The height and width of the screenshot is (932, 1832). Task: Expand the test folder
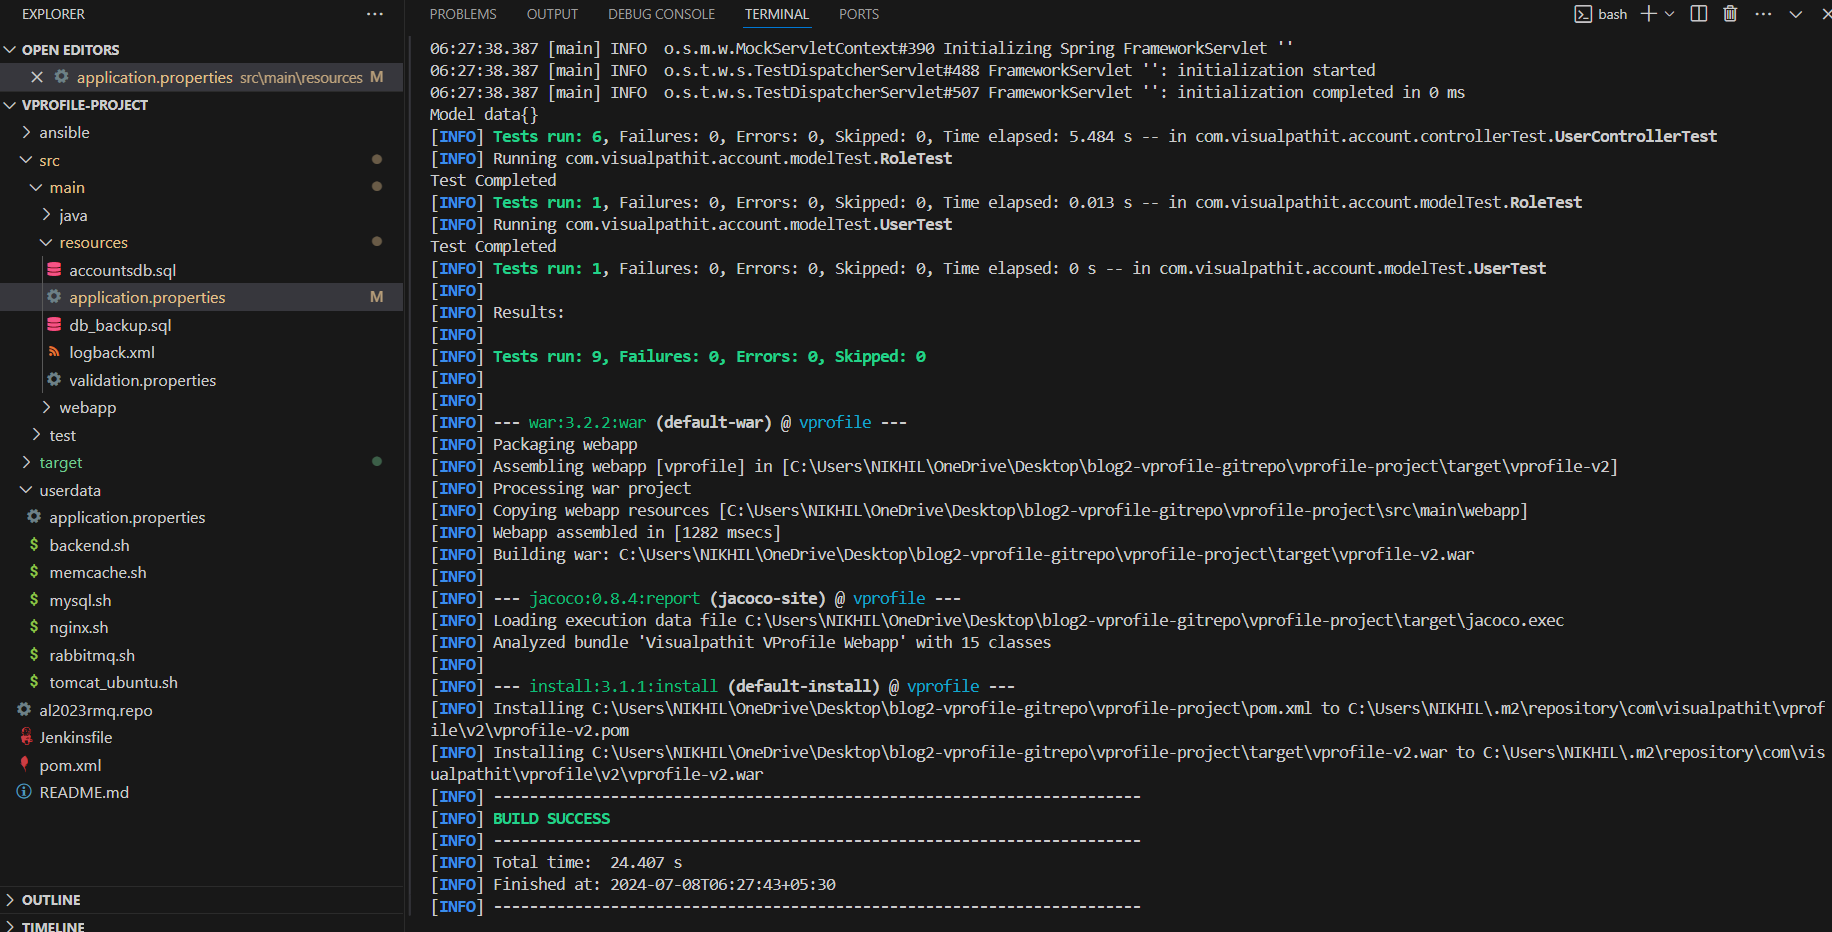[36, 435]
